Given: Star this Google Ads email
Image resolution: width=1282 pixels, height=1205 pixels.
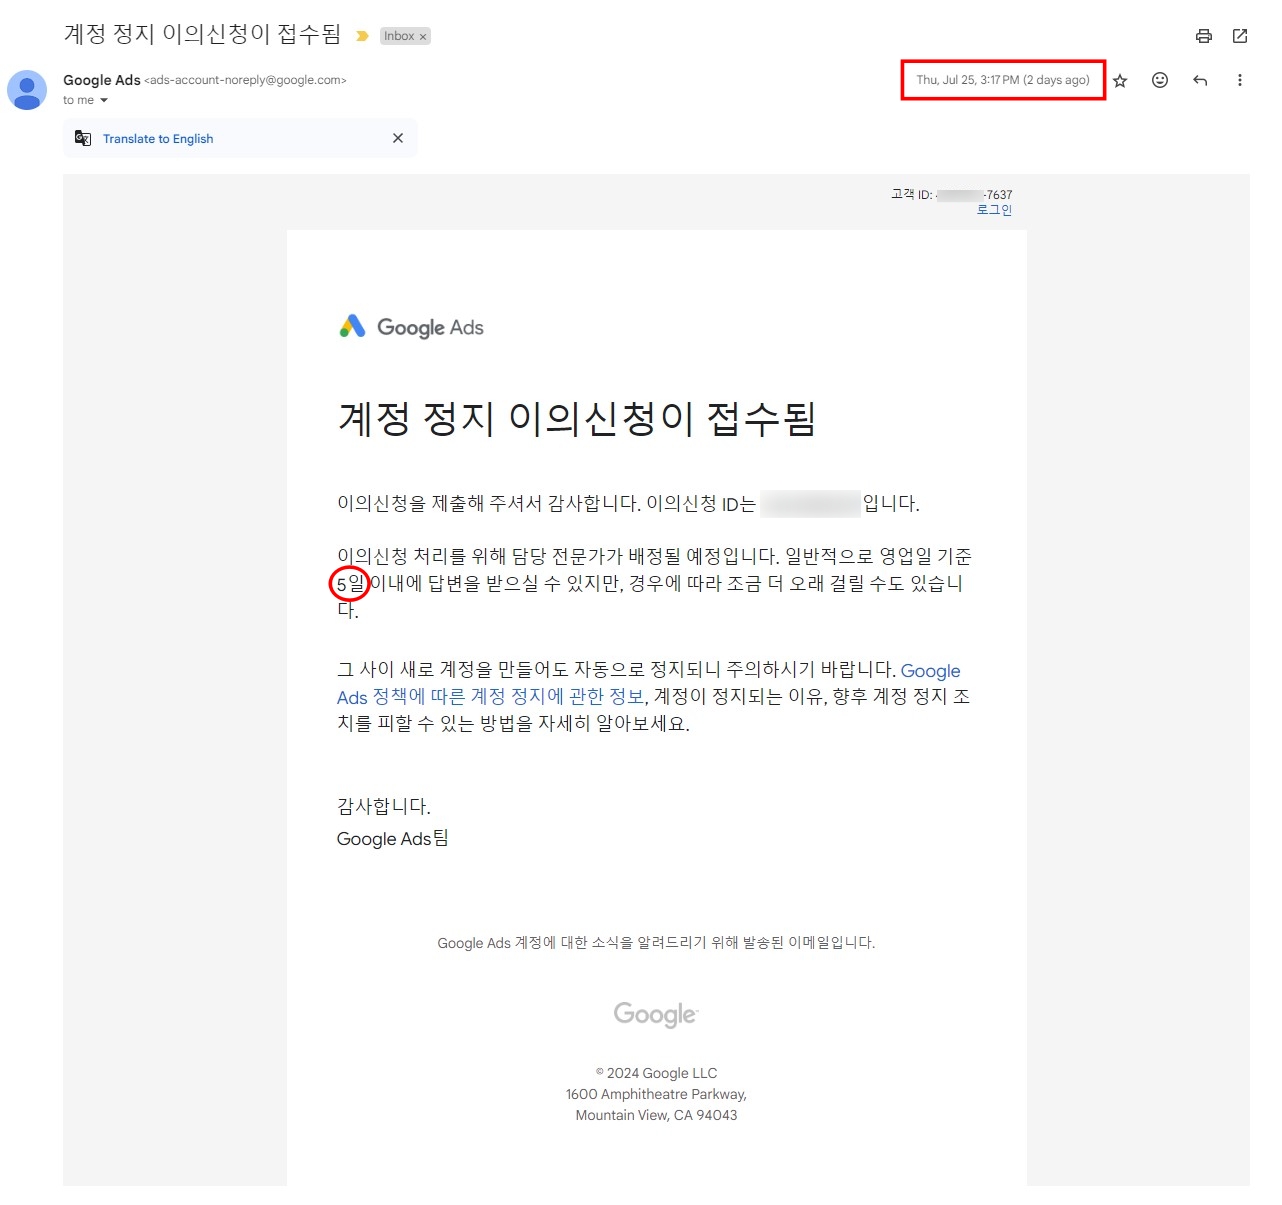Looking at the screenshot, I should (1120, 81).
